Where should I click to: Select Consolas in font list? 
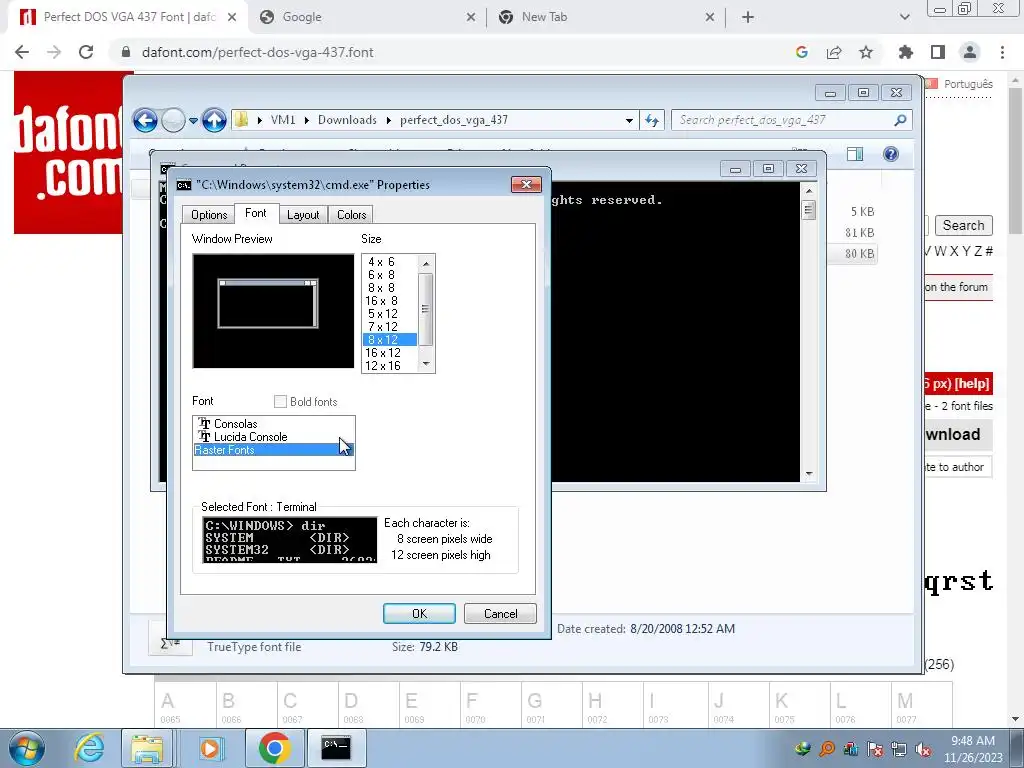(274, 424)
